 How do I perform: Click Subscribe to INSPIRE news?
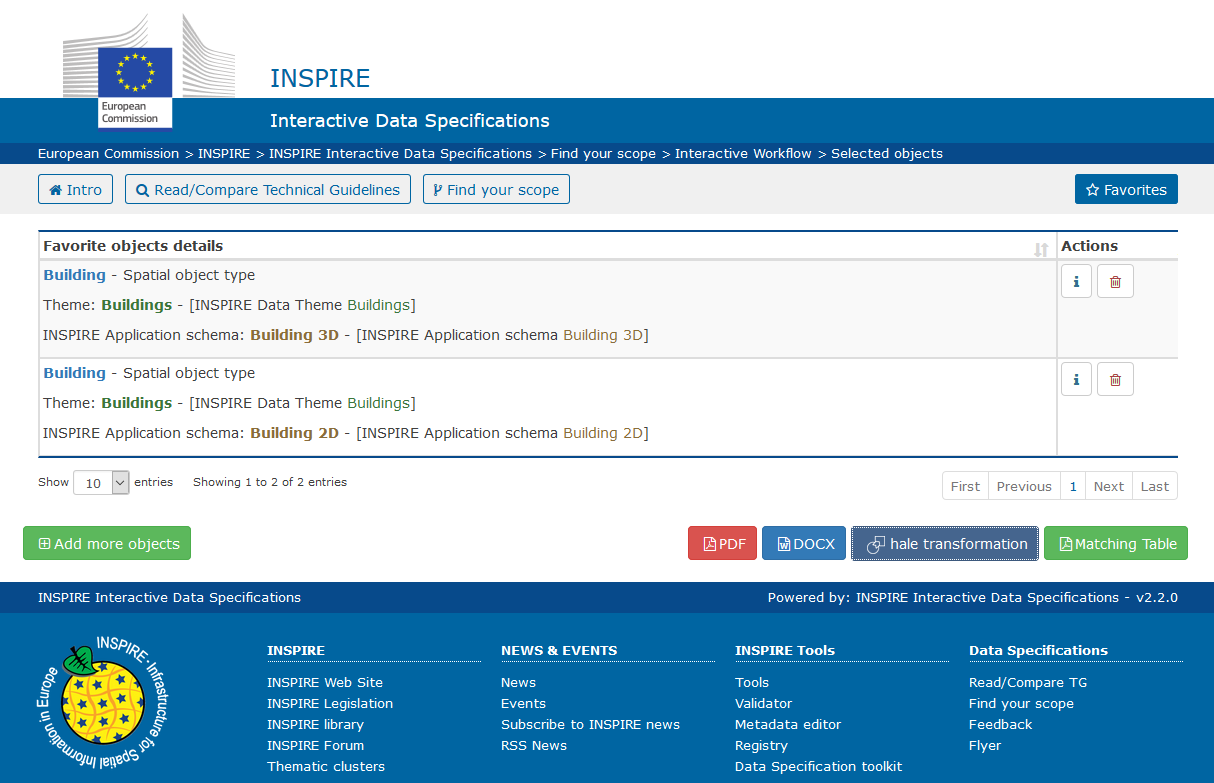[x=590, y=724]
